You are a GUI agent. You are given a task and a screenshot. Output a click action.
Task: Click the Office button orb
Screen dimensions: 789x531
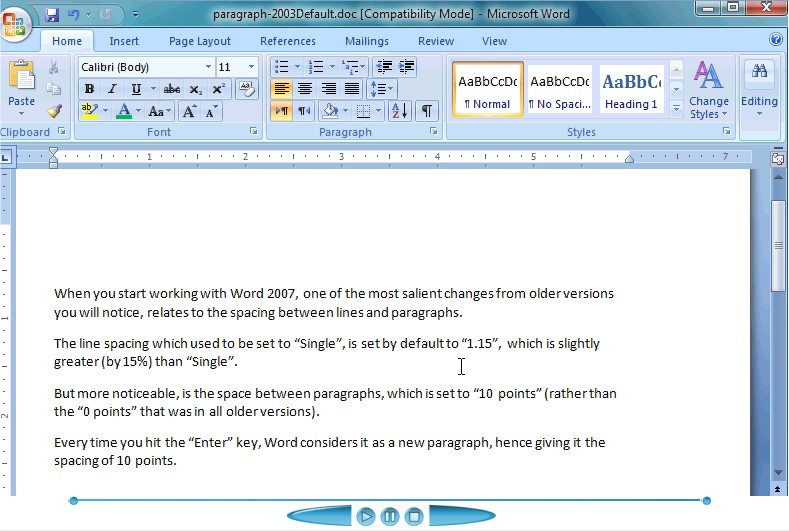pyautogui.click(x=15, y=23)
